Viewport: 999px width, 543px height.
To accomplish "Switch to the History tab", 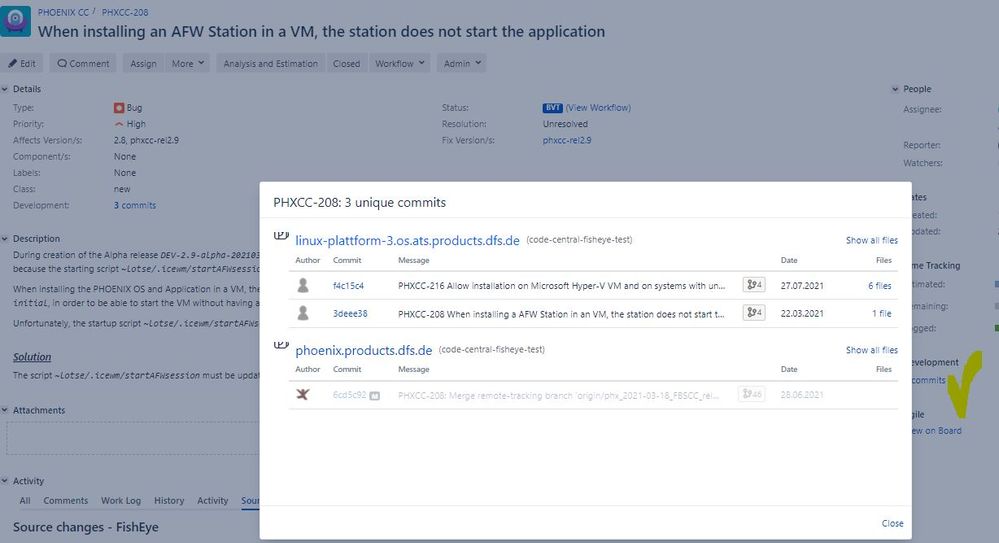I will point(169,501).
